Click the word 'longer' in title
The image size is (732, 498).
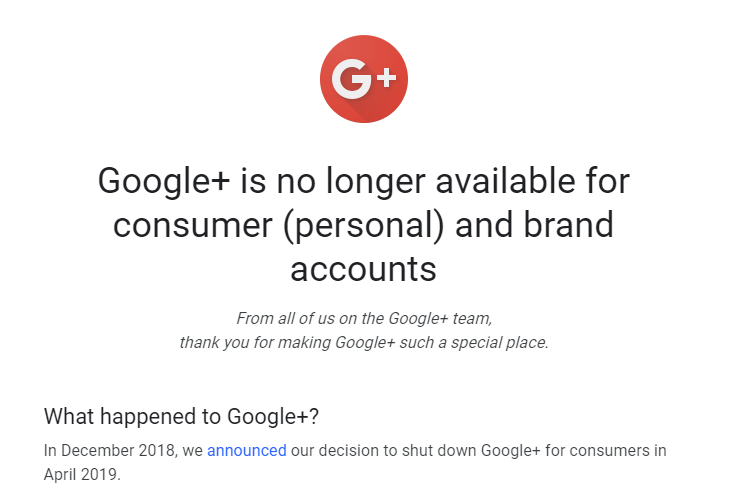coord(376,182)
